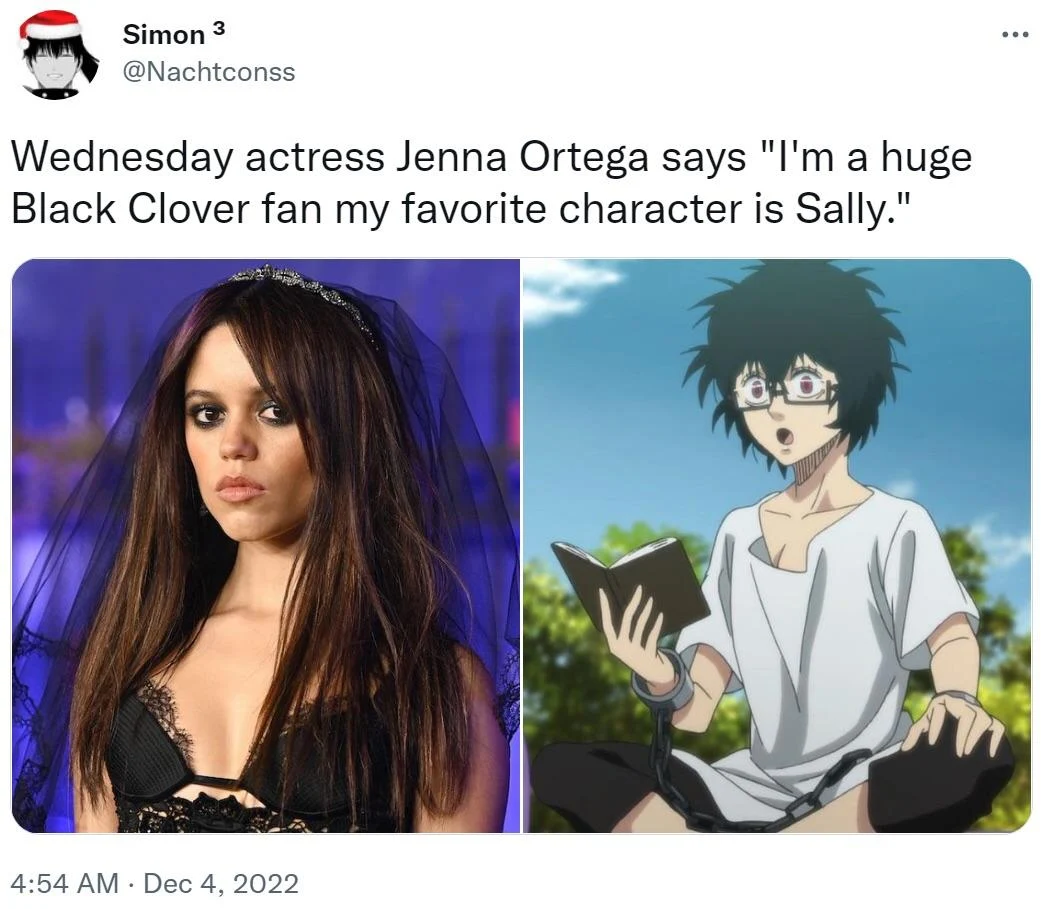The height and width of the screenshot is (909, 1041).
Task: Open the Simon display name profile link
Action: pos(163,35)
